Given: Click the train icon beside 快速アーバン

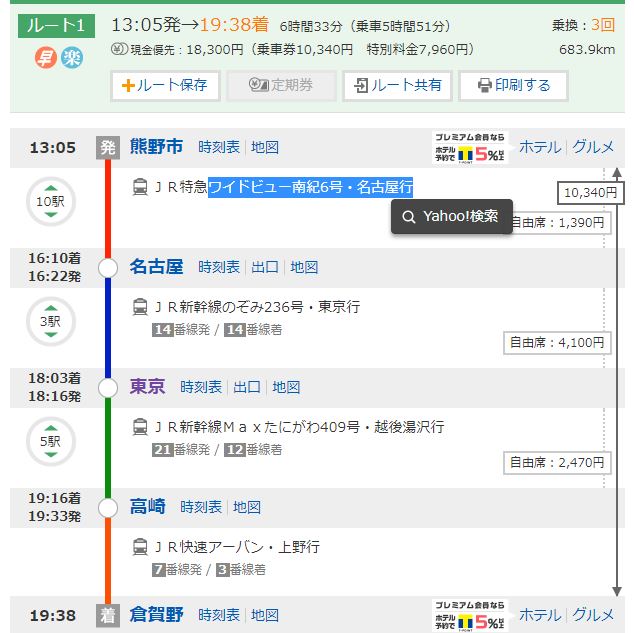Looking at the screenshot, I should pos(141,547).
